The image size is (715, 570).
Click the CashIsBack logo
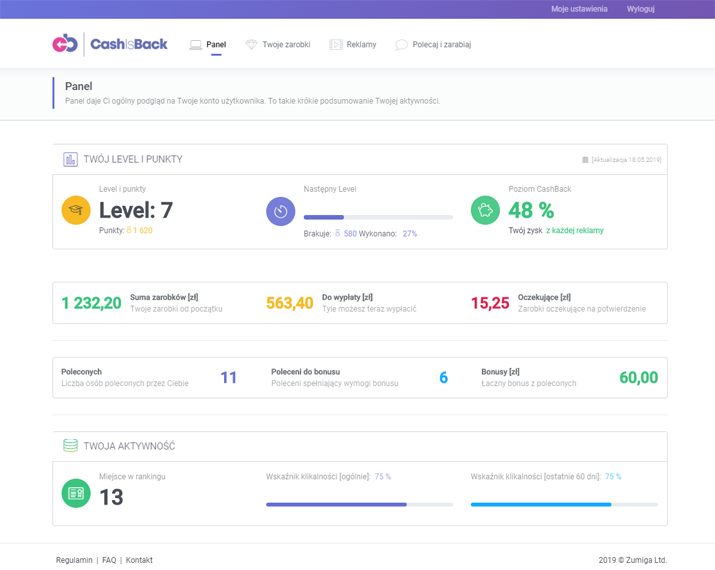point(110,44)
